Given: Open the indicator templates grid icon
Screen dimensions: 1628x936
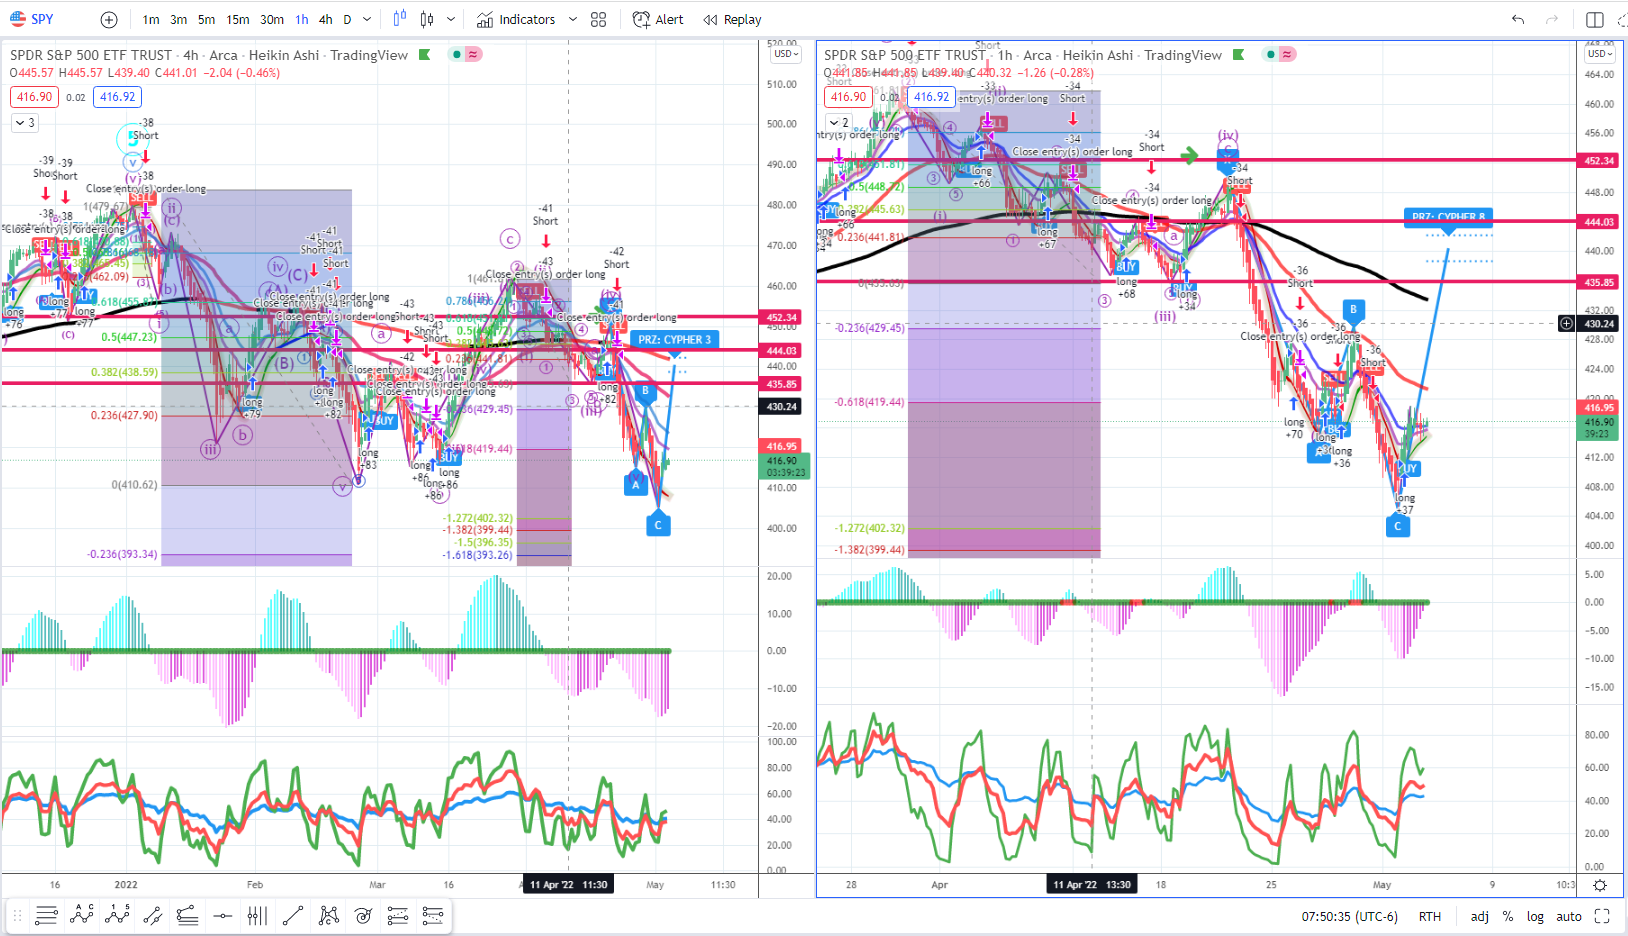Looking at the screenshot, I should [x=599, y=19].
